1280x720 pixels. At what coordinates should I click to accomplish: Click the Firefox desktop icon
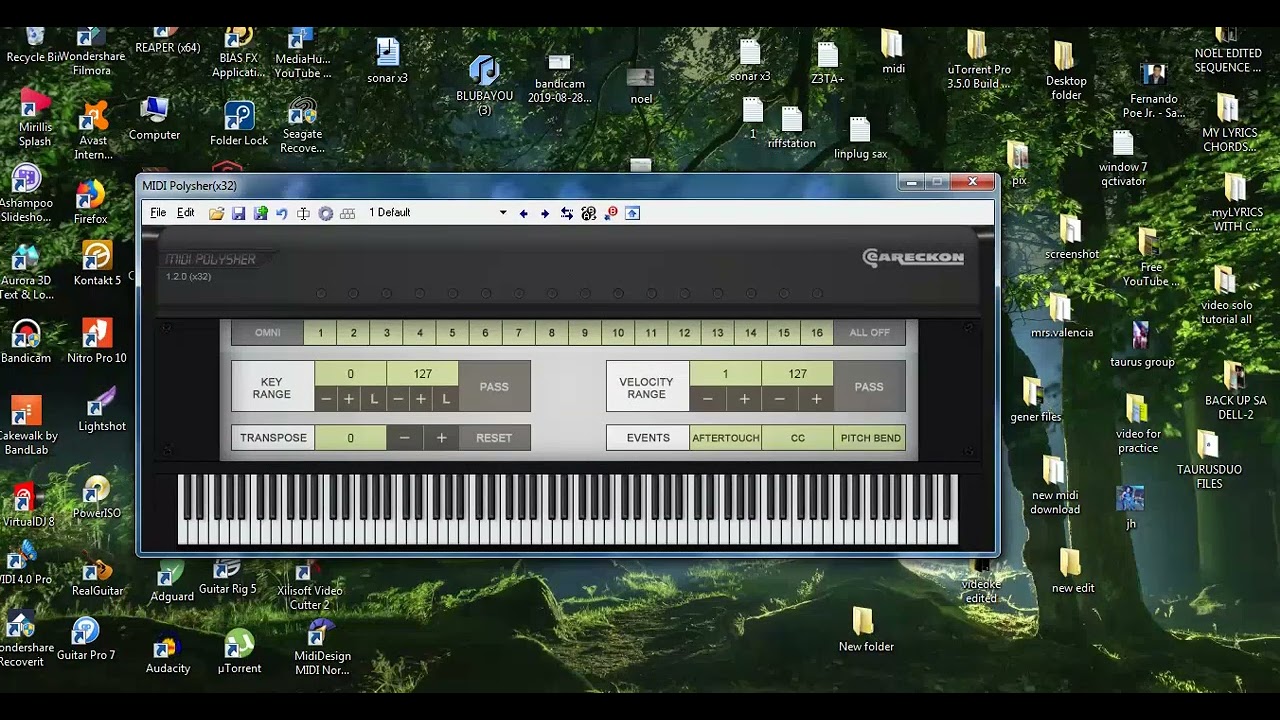pos(91,202)
